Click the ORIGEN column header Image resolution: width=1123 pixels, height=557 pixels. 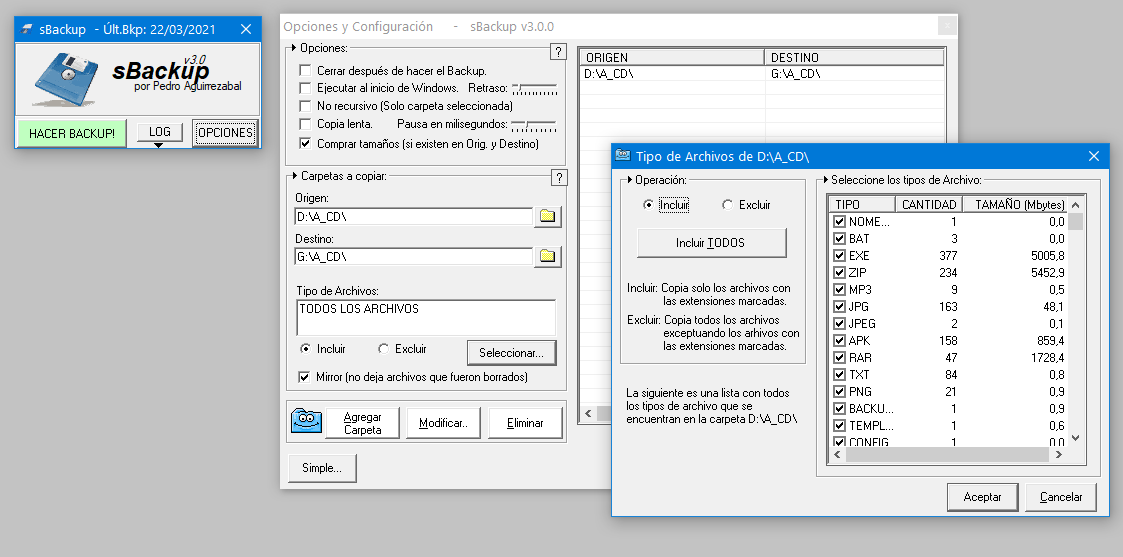(671, 58)
